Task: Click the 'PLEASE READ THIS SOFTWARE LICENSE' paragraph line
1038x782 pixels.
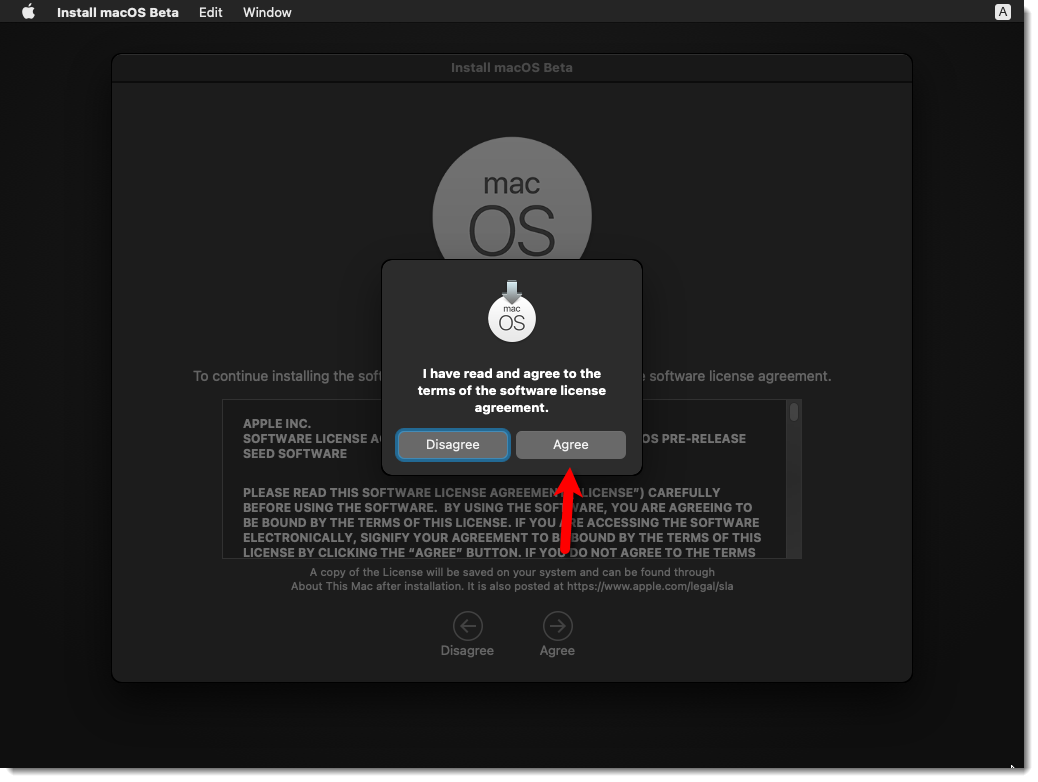Action: click(x=481, y=493)
